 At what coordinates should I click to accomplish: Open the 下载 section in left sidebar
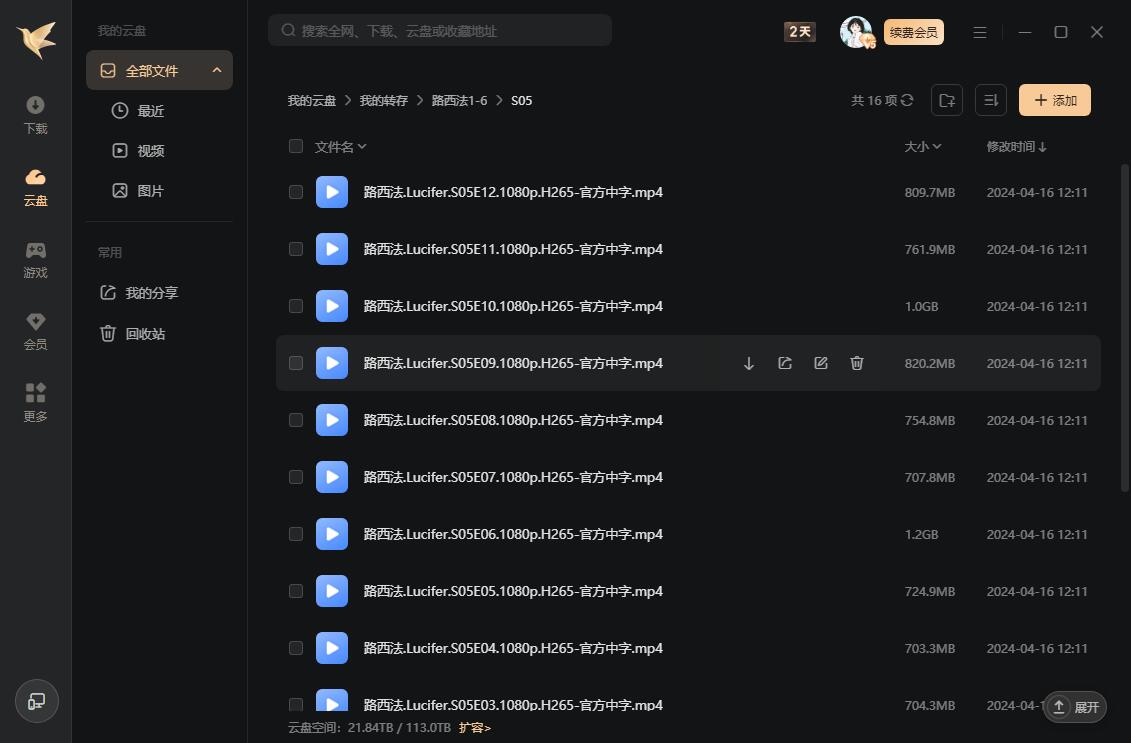pos(35,113)
